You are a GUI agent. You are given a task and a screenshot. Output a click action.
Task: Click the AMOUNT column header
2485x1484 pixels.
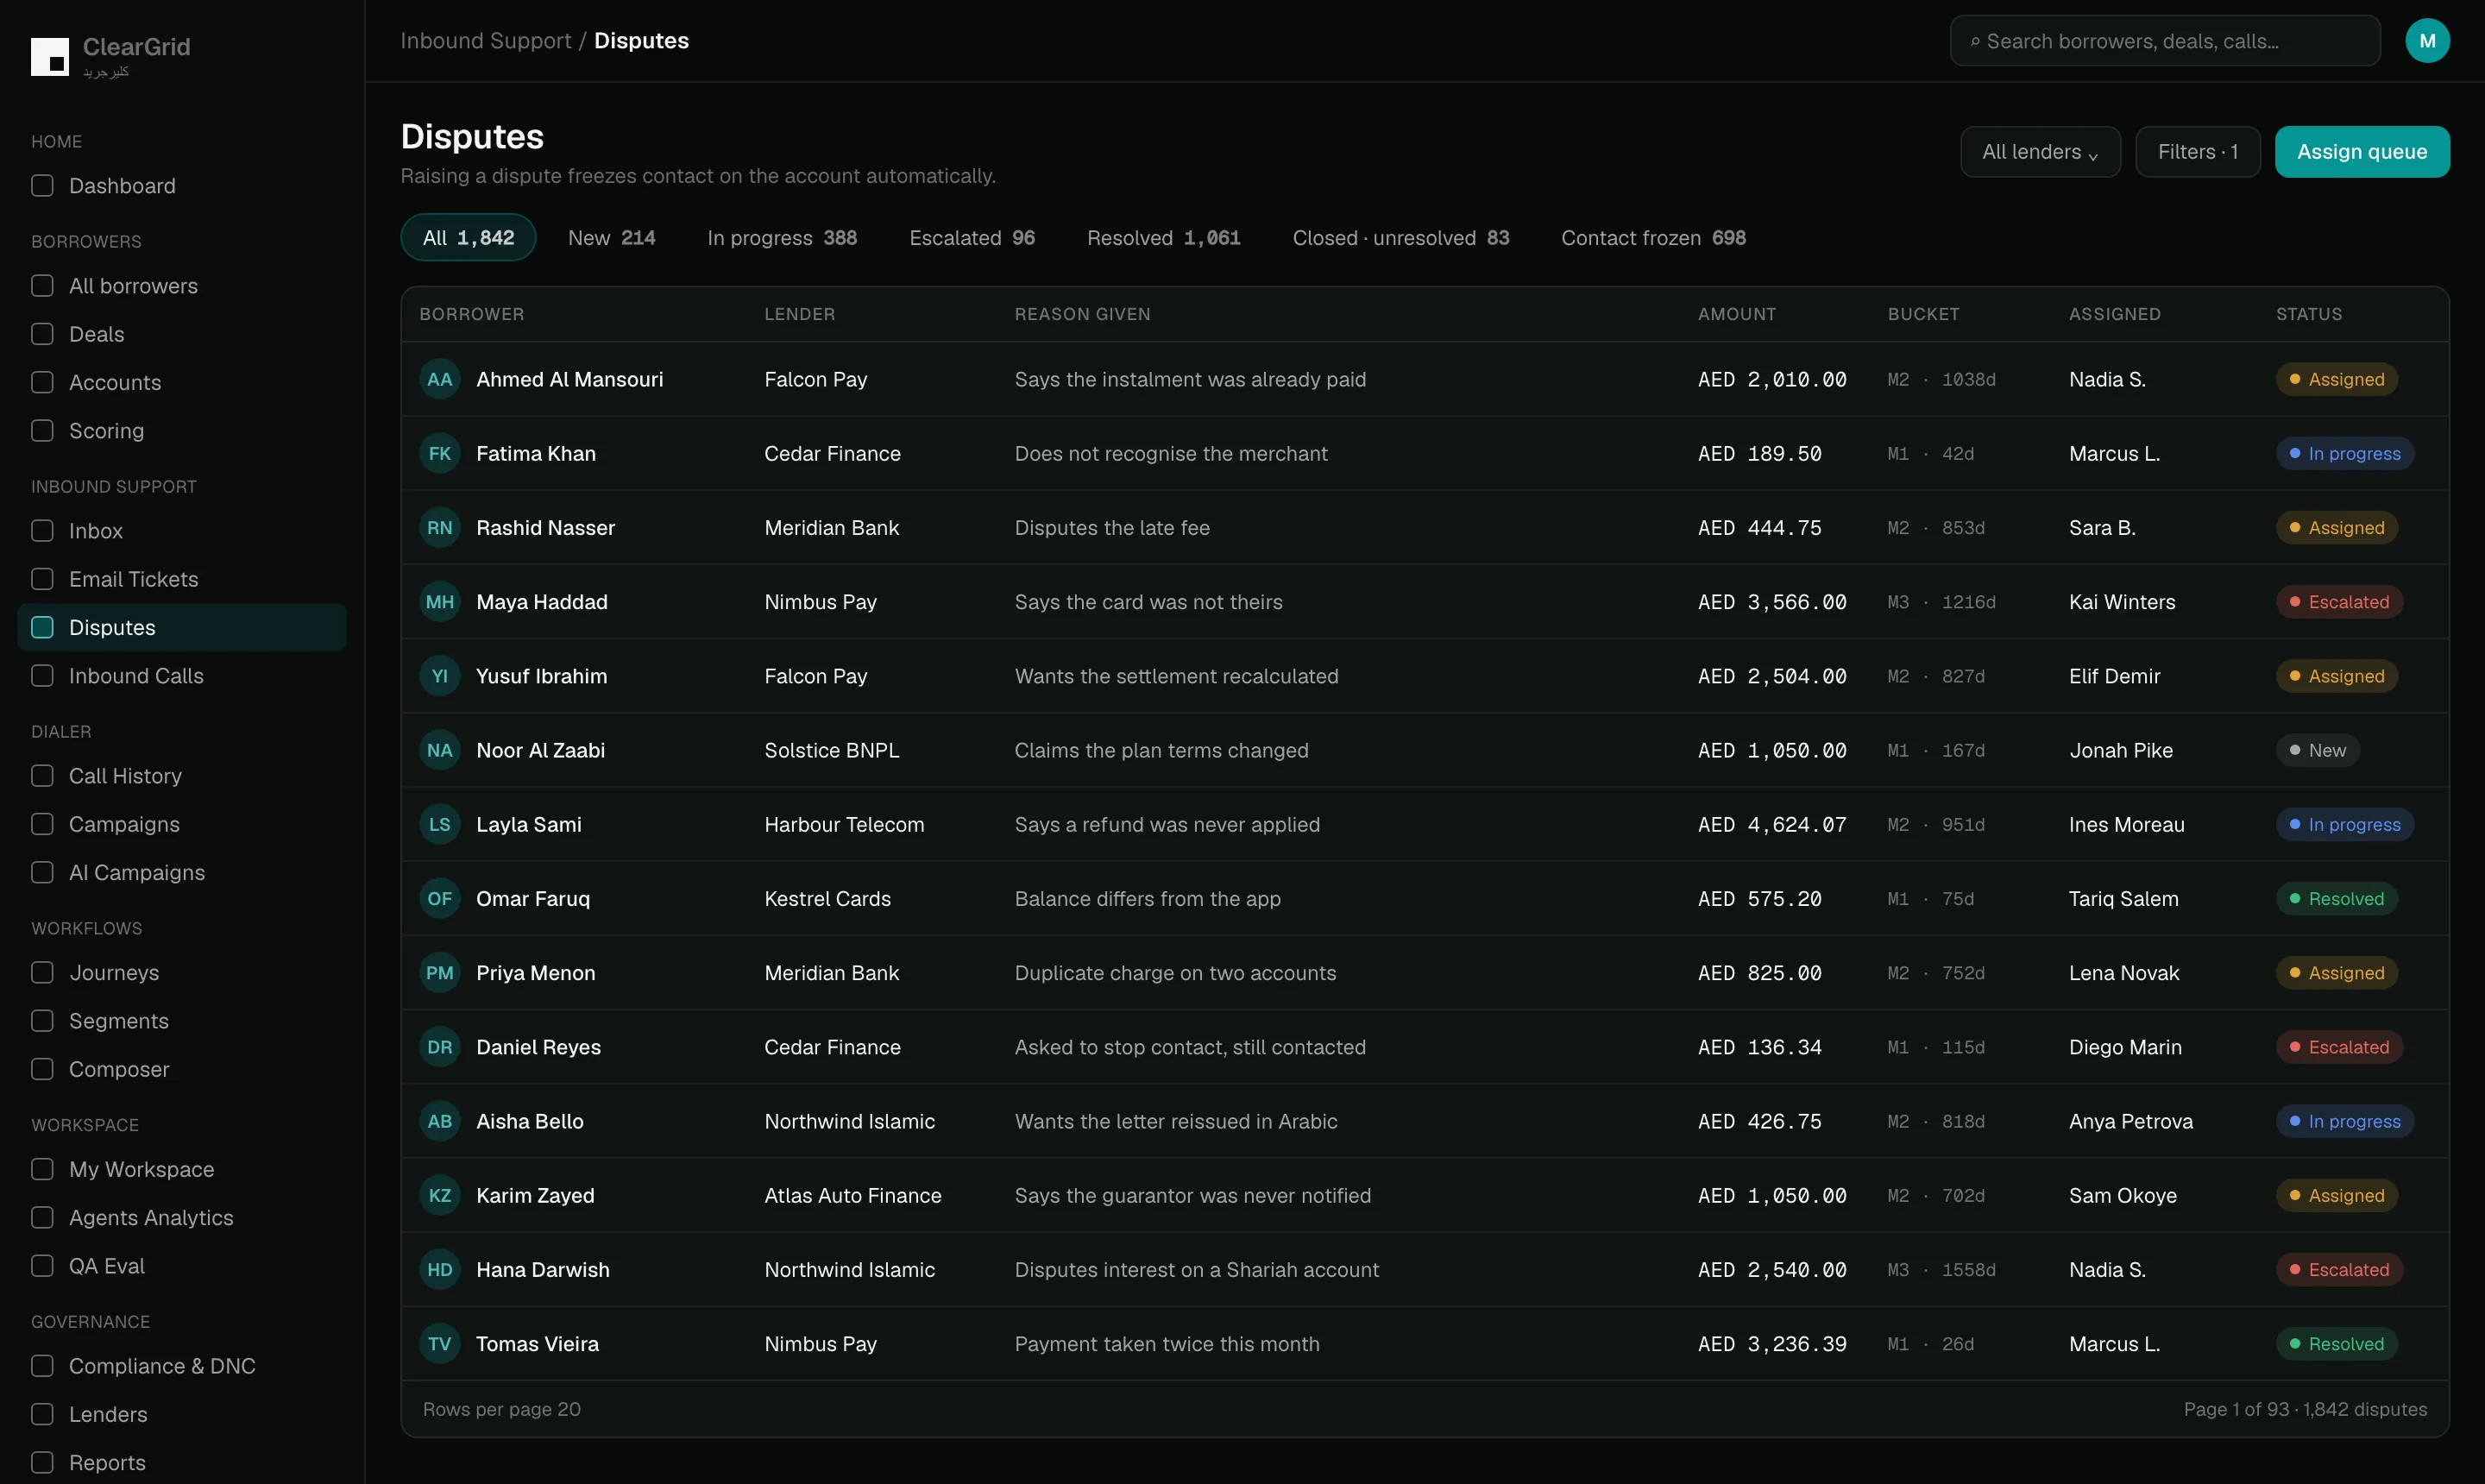pyautogui.click(x=1737, y=314)
